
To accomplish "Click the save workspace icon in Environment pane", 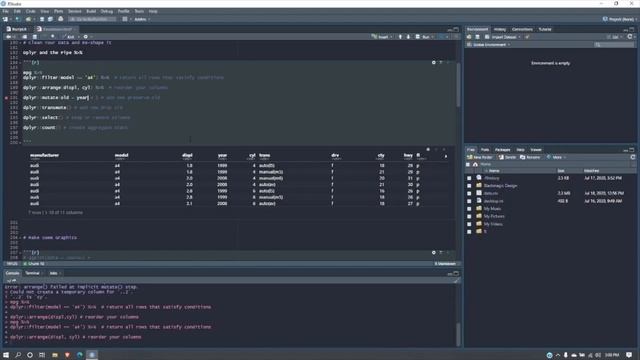I will 478,37.
